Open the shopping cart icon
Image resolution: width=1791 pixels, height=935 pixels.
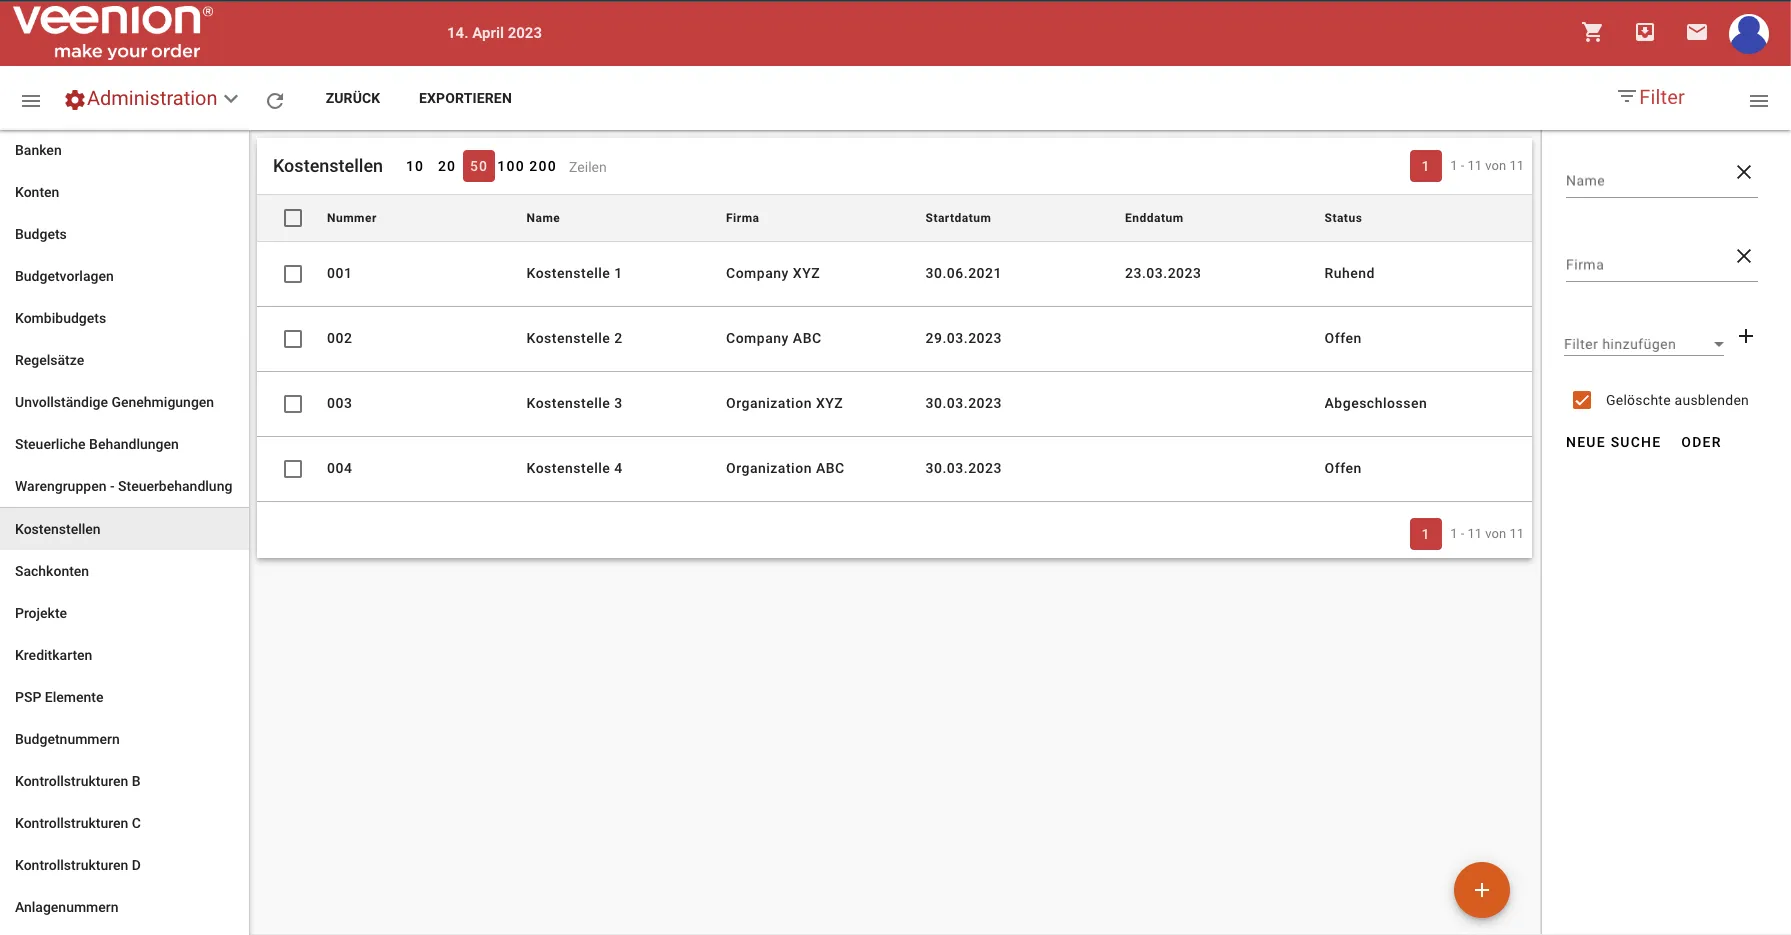click(1592, 32)
